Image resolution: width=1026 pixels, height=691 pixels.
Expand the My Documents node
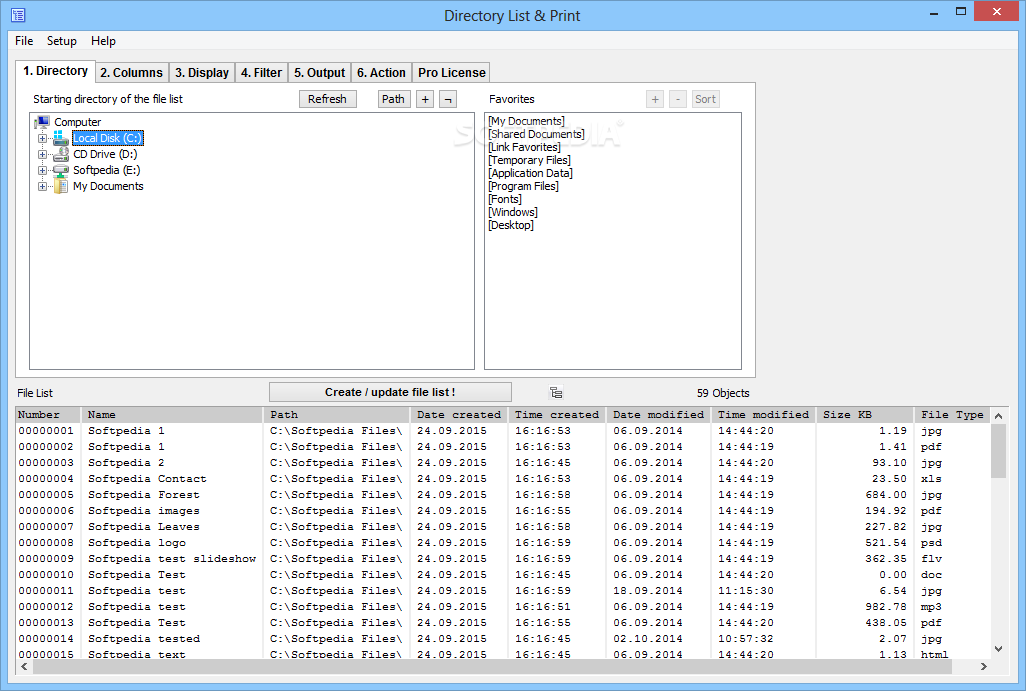coord(42,186)
